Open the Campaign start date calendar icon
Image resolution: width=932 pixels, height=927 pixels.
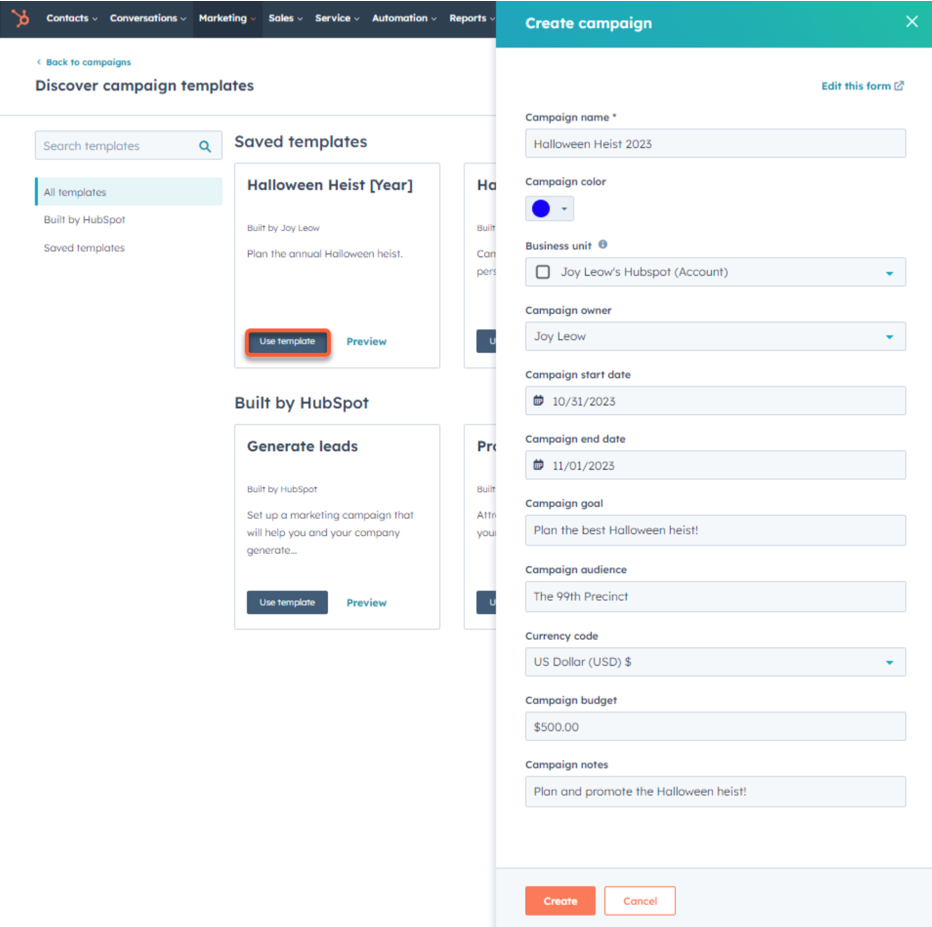click(x=539, y=400)
